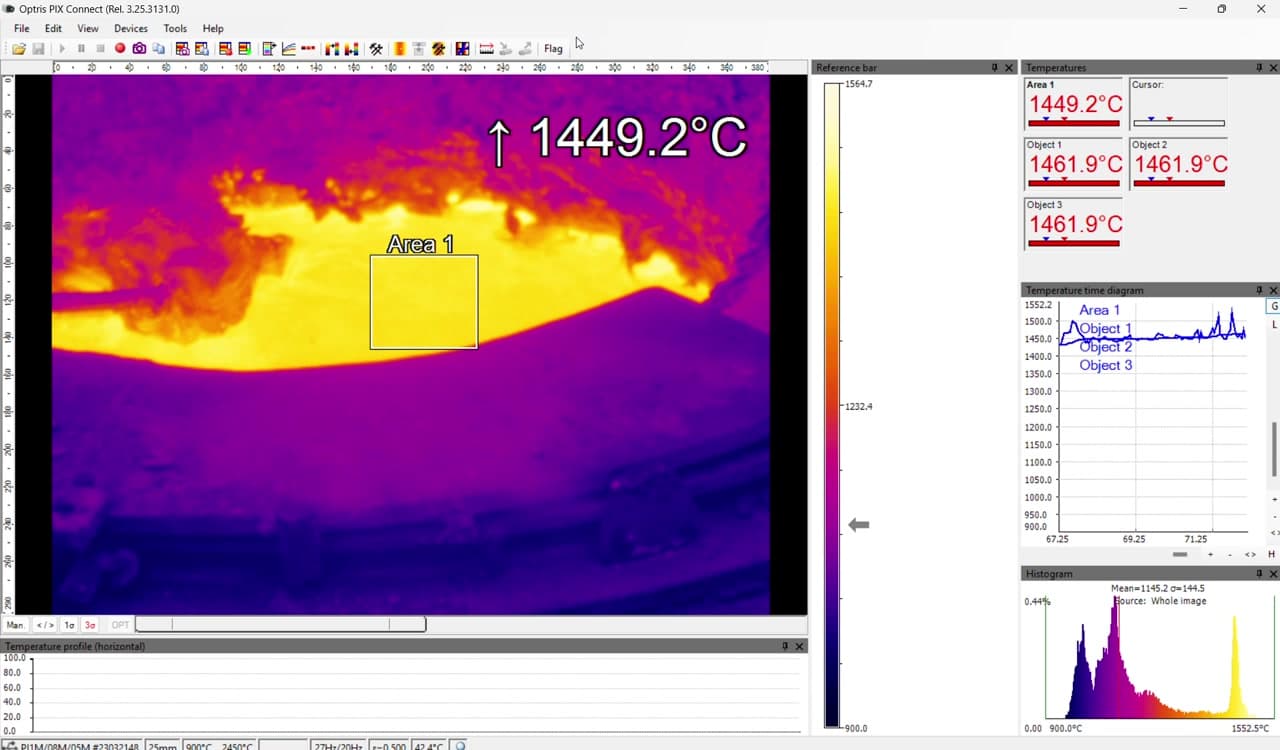Click the magnifier icon in the status bar
The width and height of the screenshot is (1280, 750).
tap(460, 746)
